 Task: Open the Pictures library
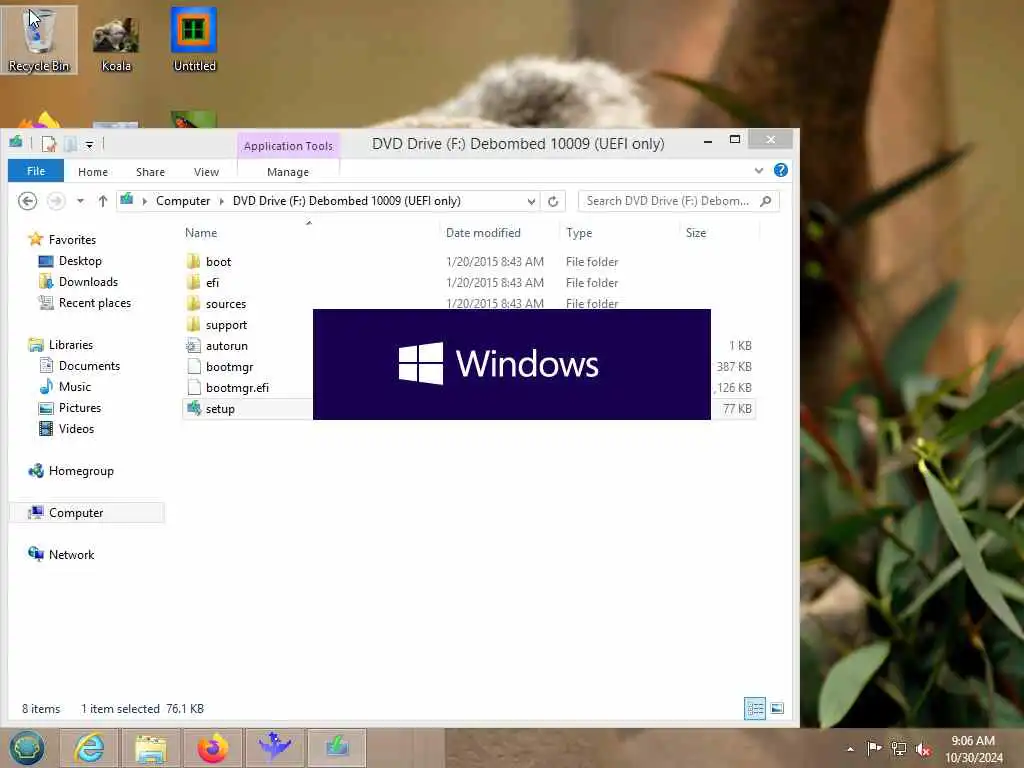tap(80, 408)
